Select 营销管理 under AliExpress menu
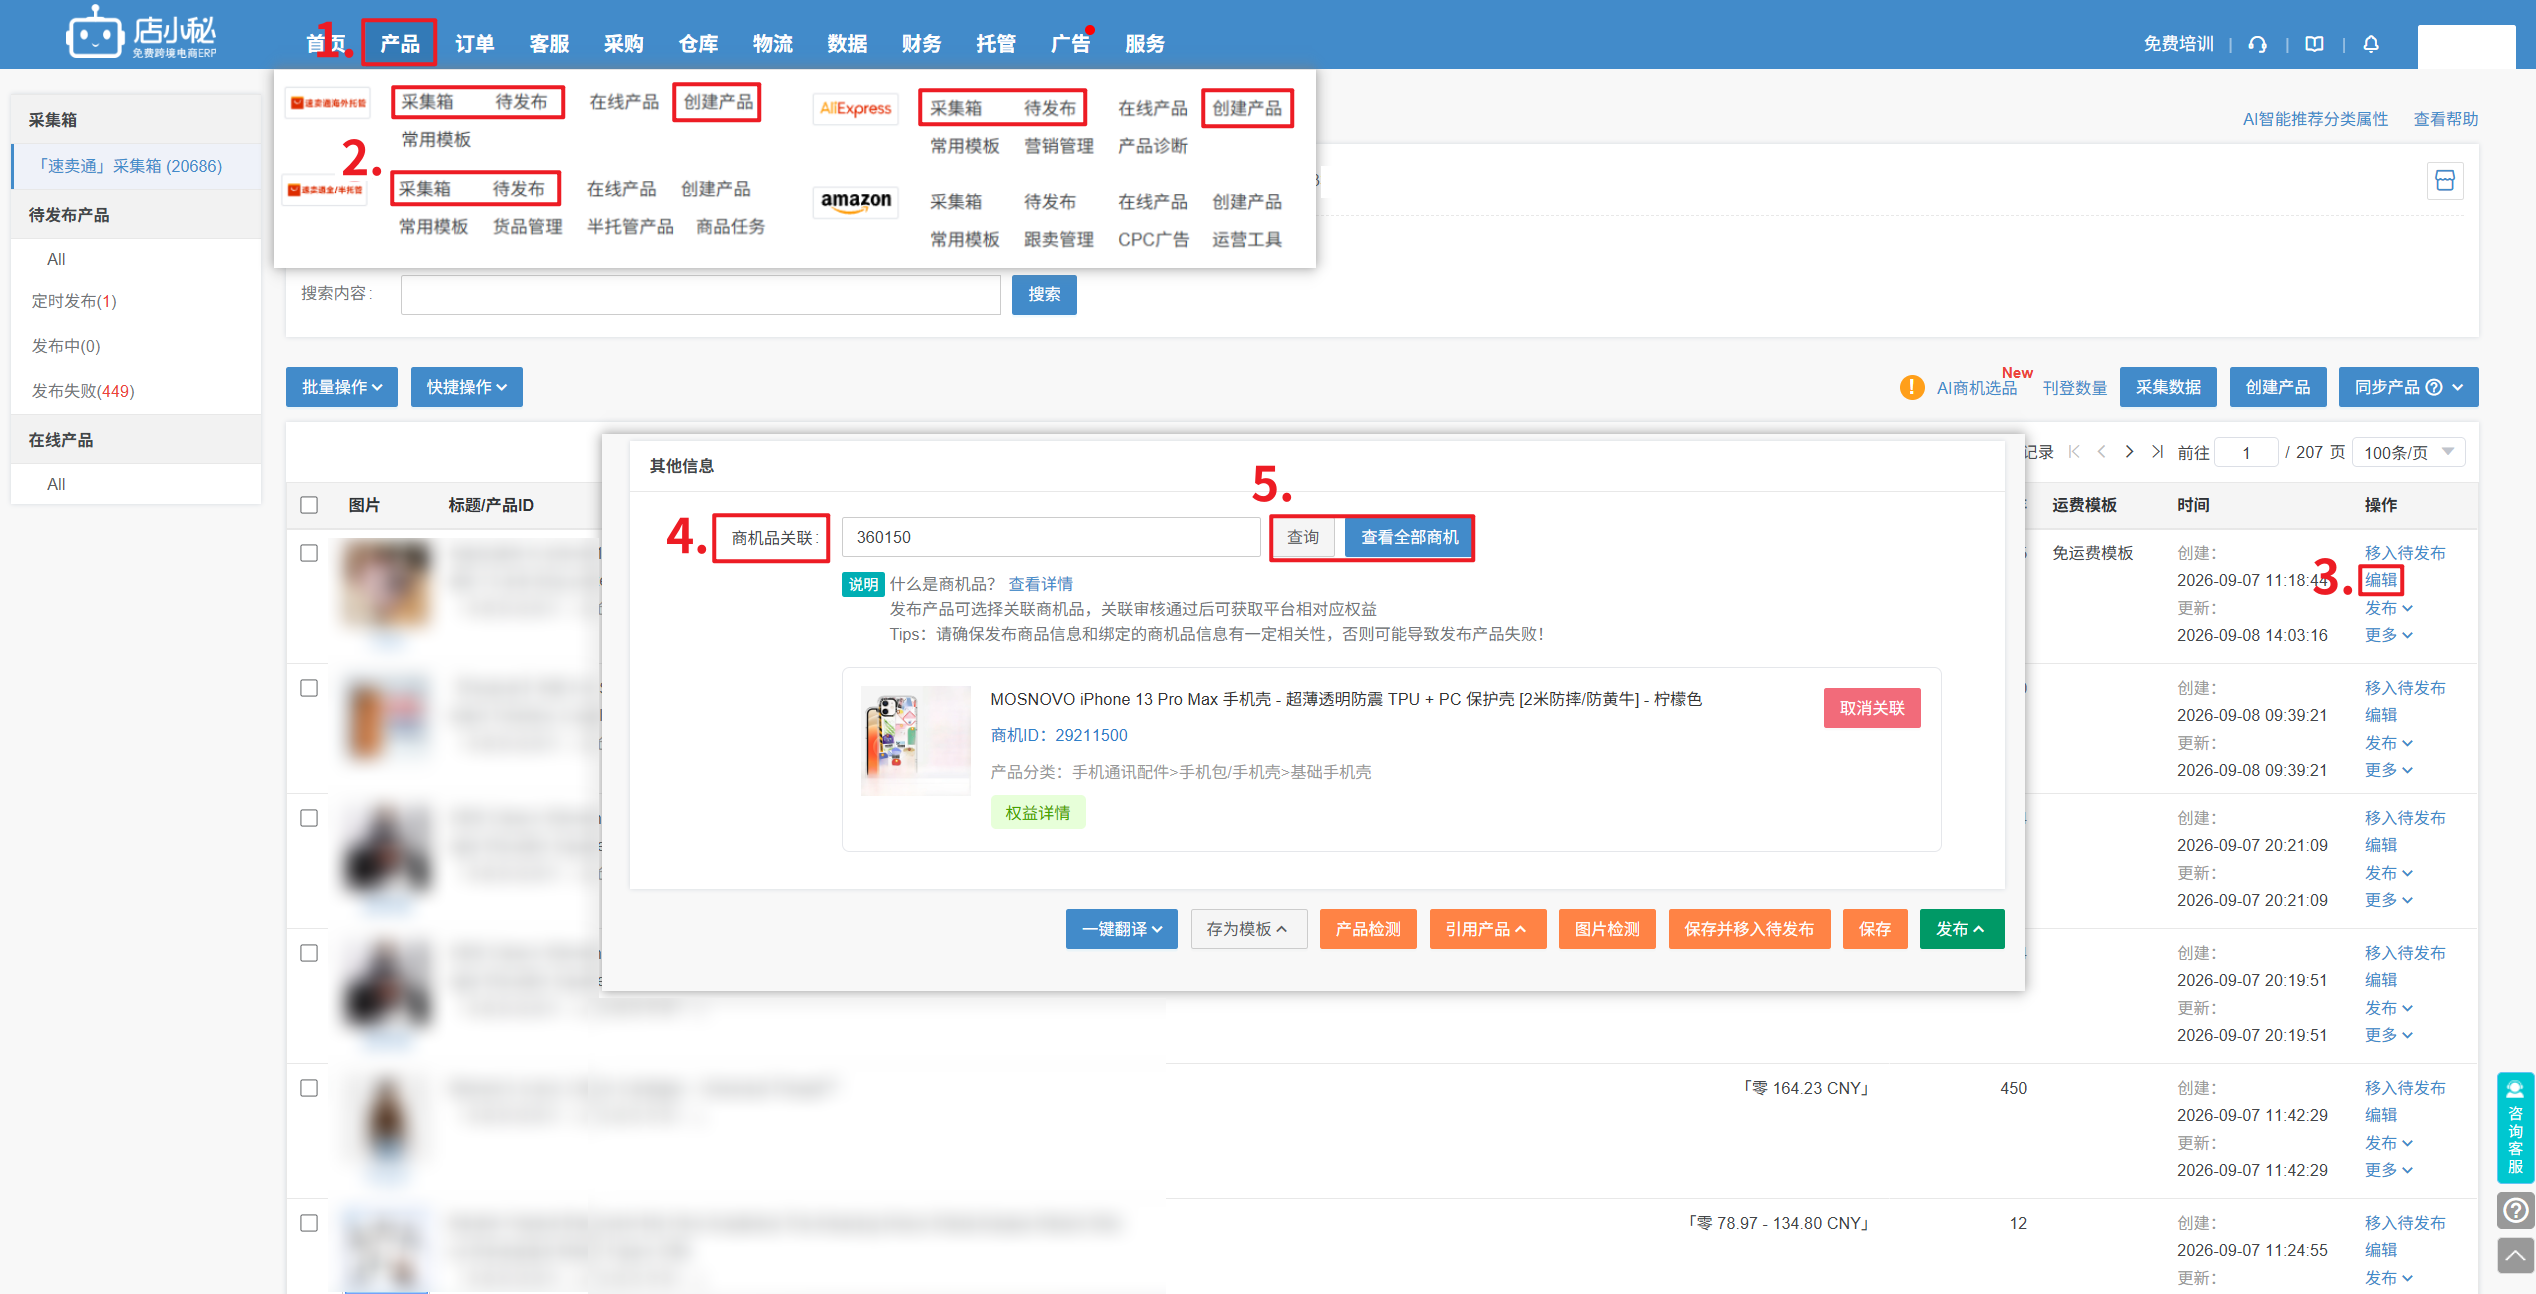2536x1294 pixels. click(1059, 146)
